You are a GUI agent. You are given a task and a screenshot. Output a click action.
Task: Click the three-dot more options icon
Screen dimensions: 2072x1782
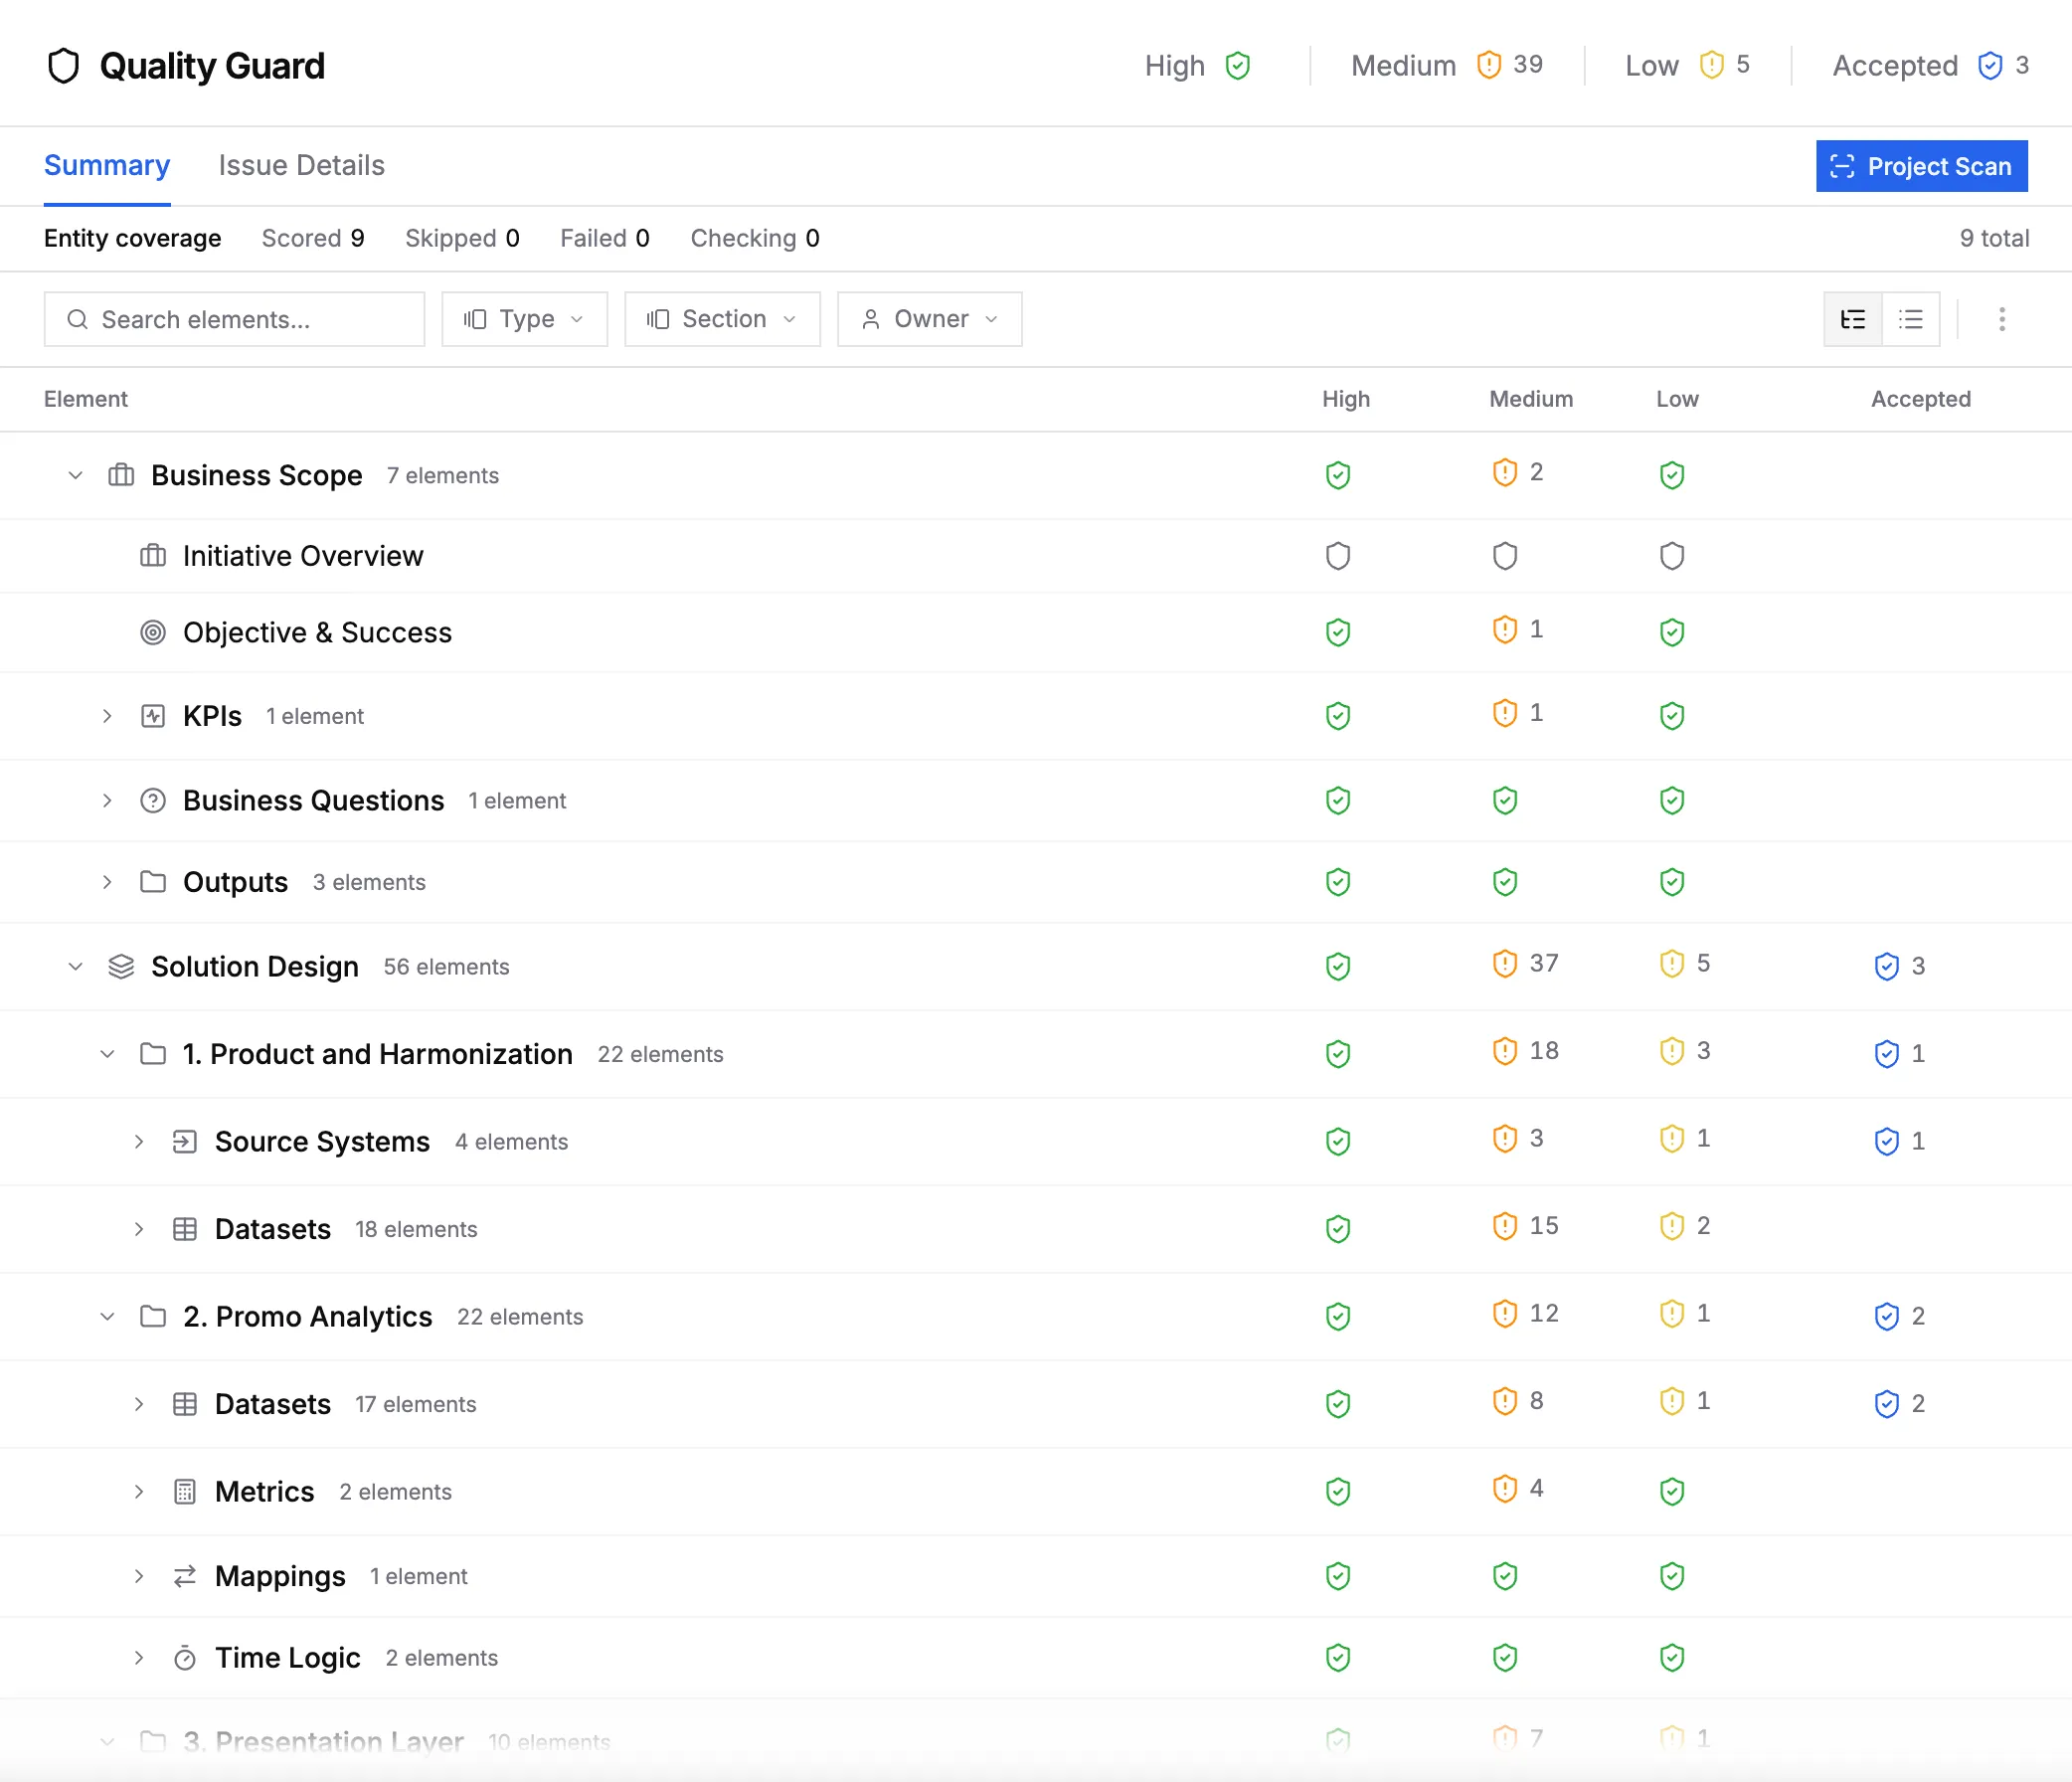coord(2001,319)
